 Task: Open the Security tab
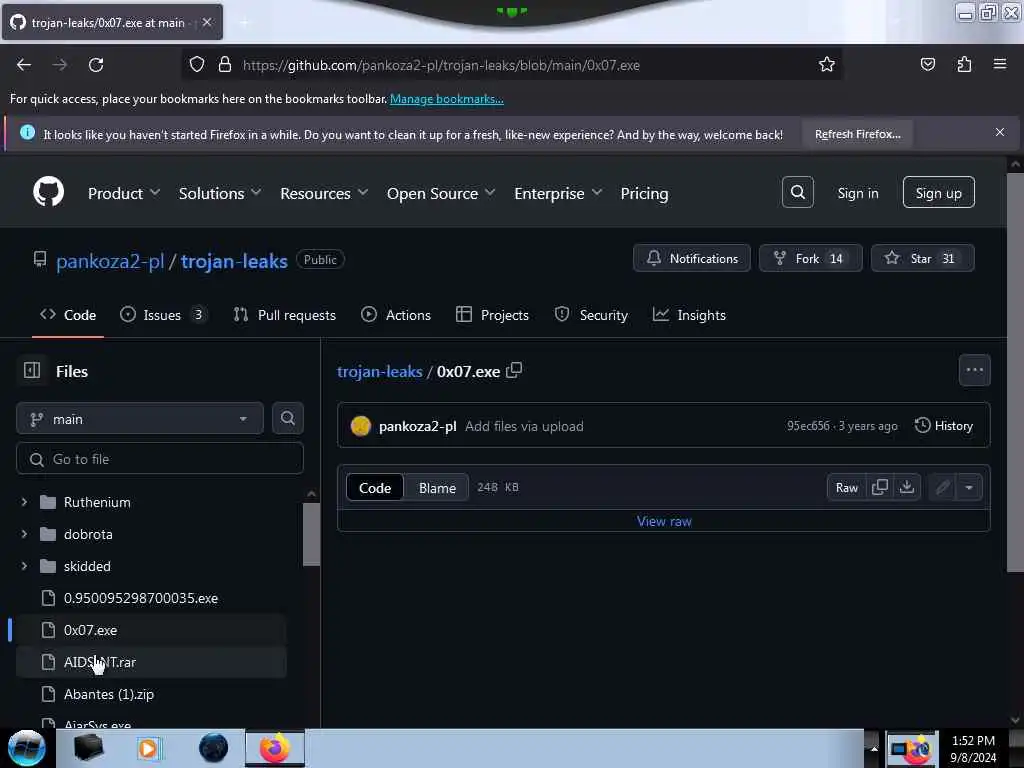click(x=591, y=315)
